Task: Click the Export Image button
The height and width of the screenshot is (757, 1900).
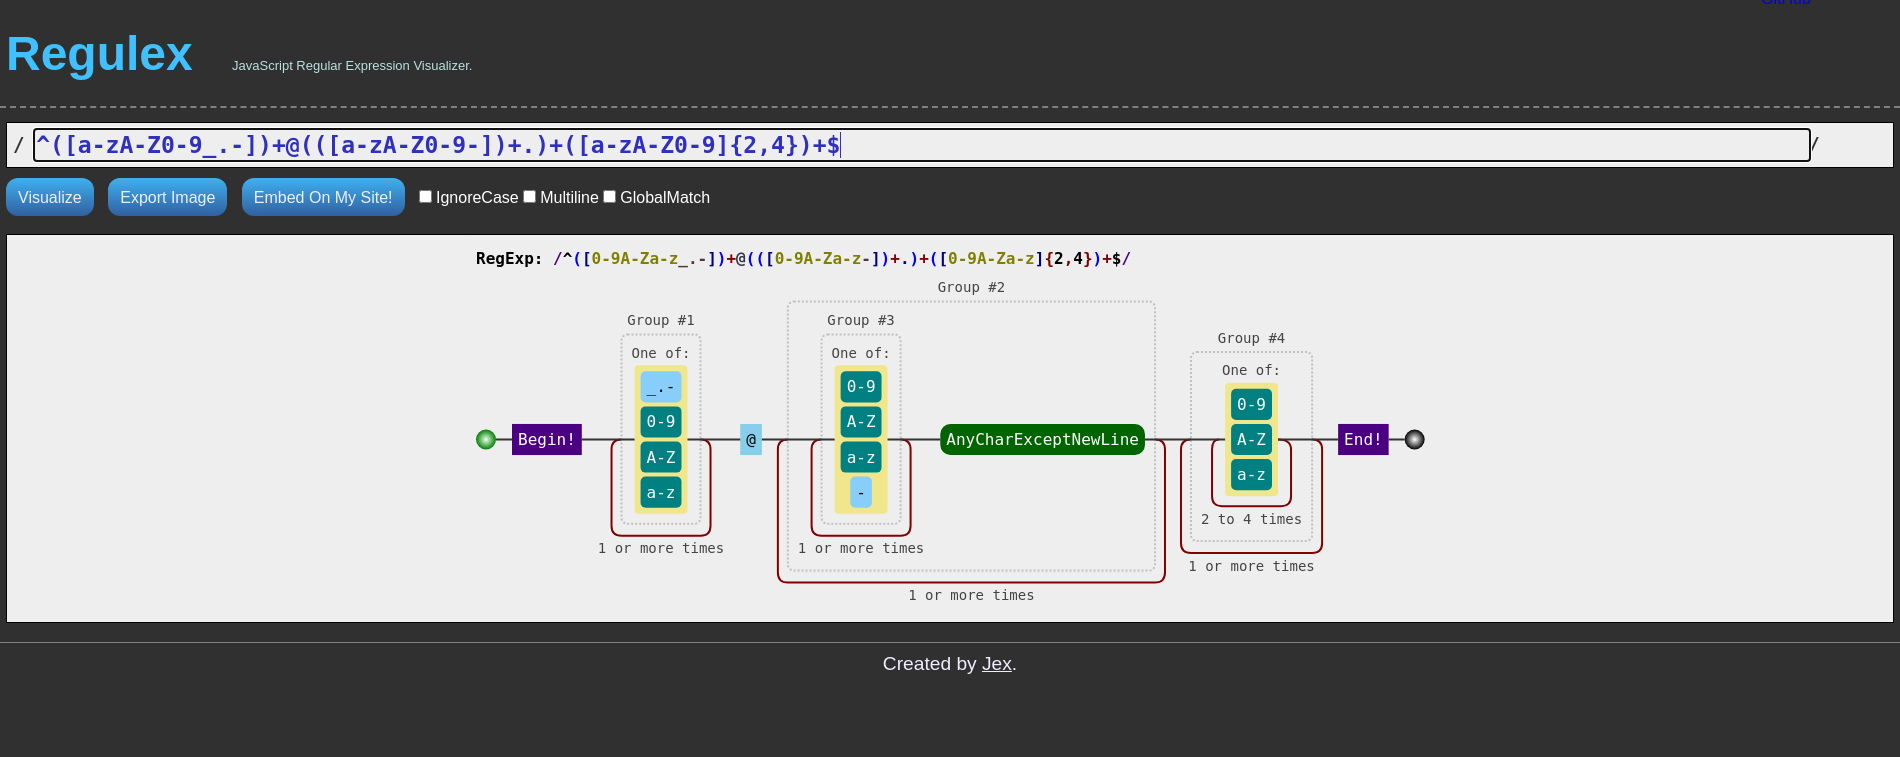Action: [167, 197]
